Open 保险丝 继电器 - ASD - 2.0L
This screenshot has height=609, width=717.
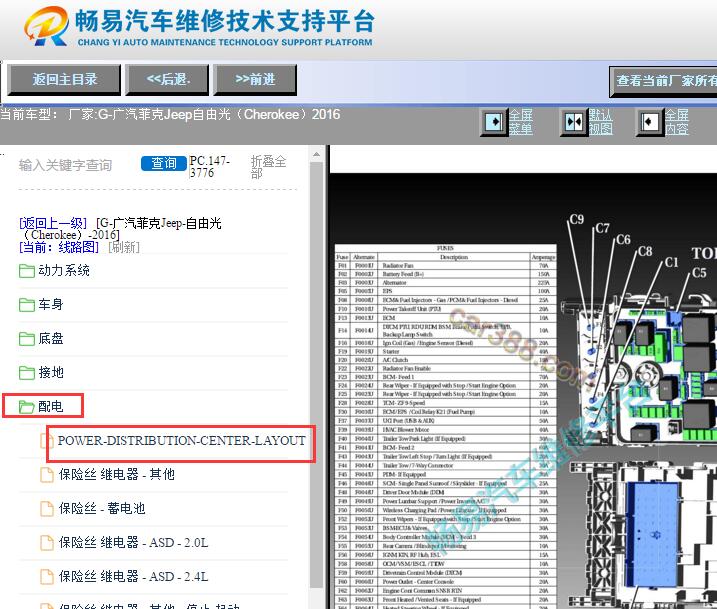133,543
